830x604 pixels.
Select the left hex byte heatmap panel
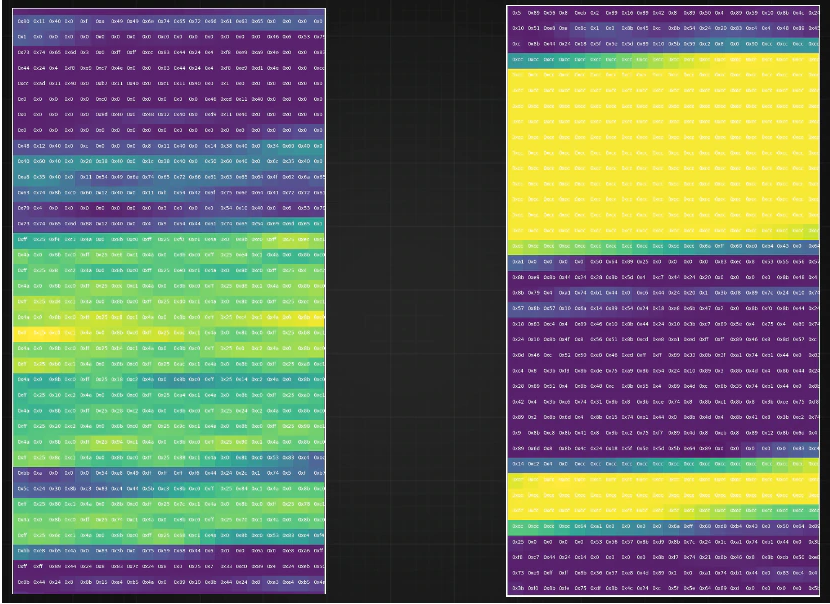(x=169, y=301)
